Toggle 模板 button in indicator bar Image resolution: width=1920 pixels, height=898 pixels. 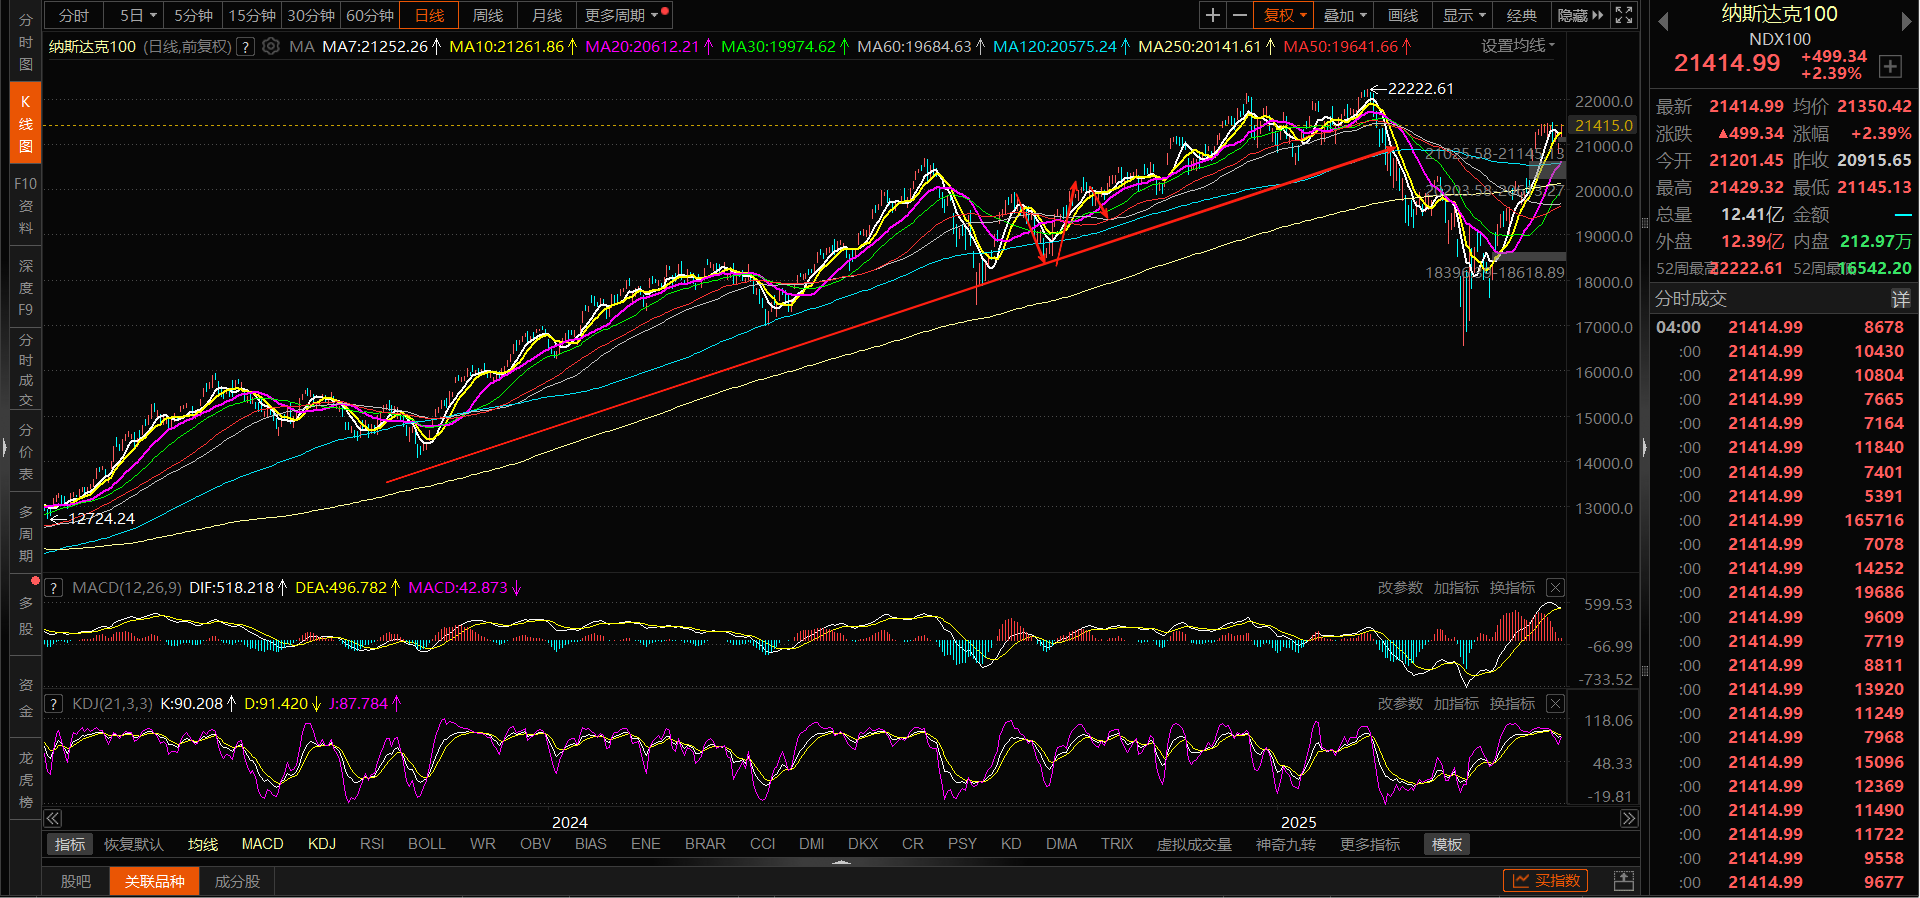pos(1447,845)
